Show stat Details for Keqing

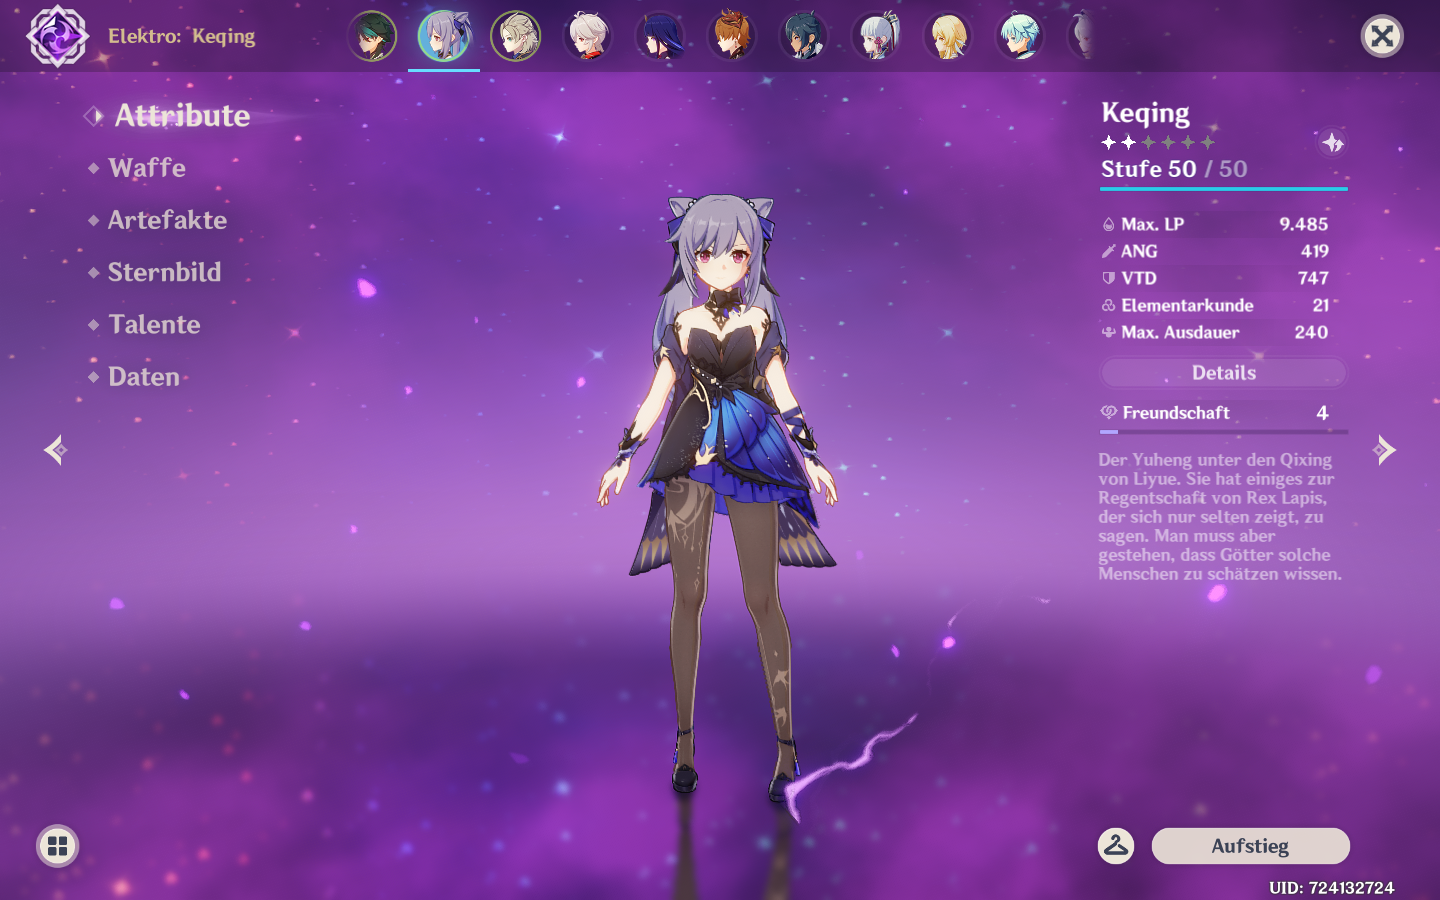[1223, 373]
